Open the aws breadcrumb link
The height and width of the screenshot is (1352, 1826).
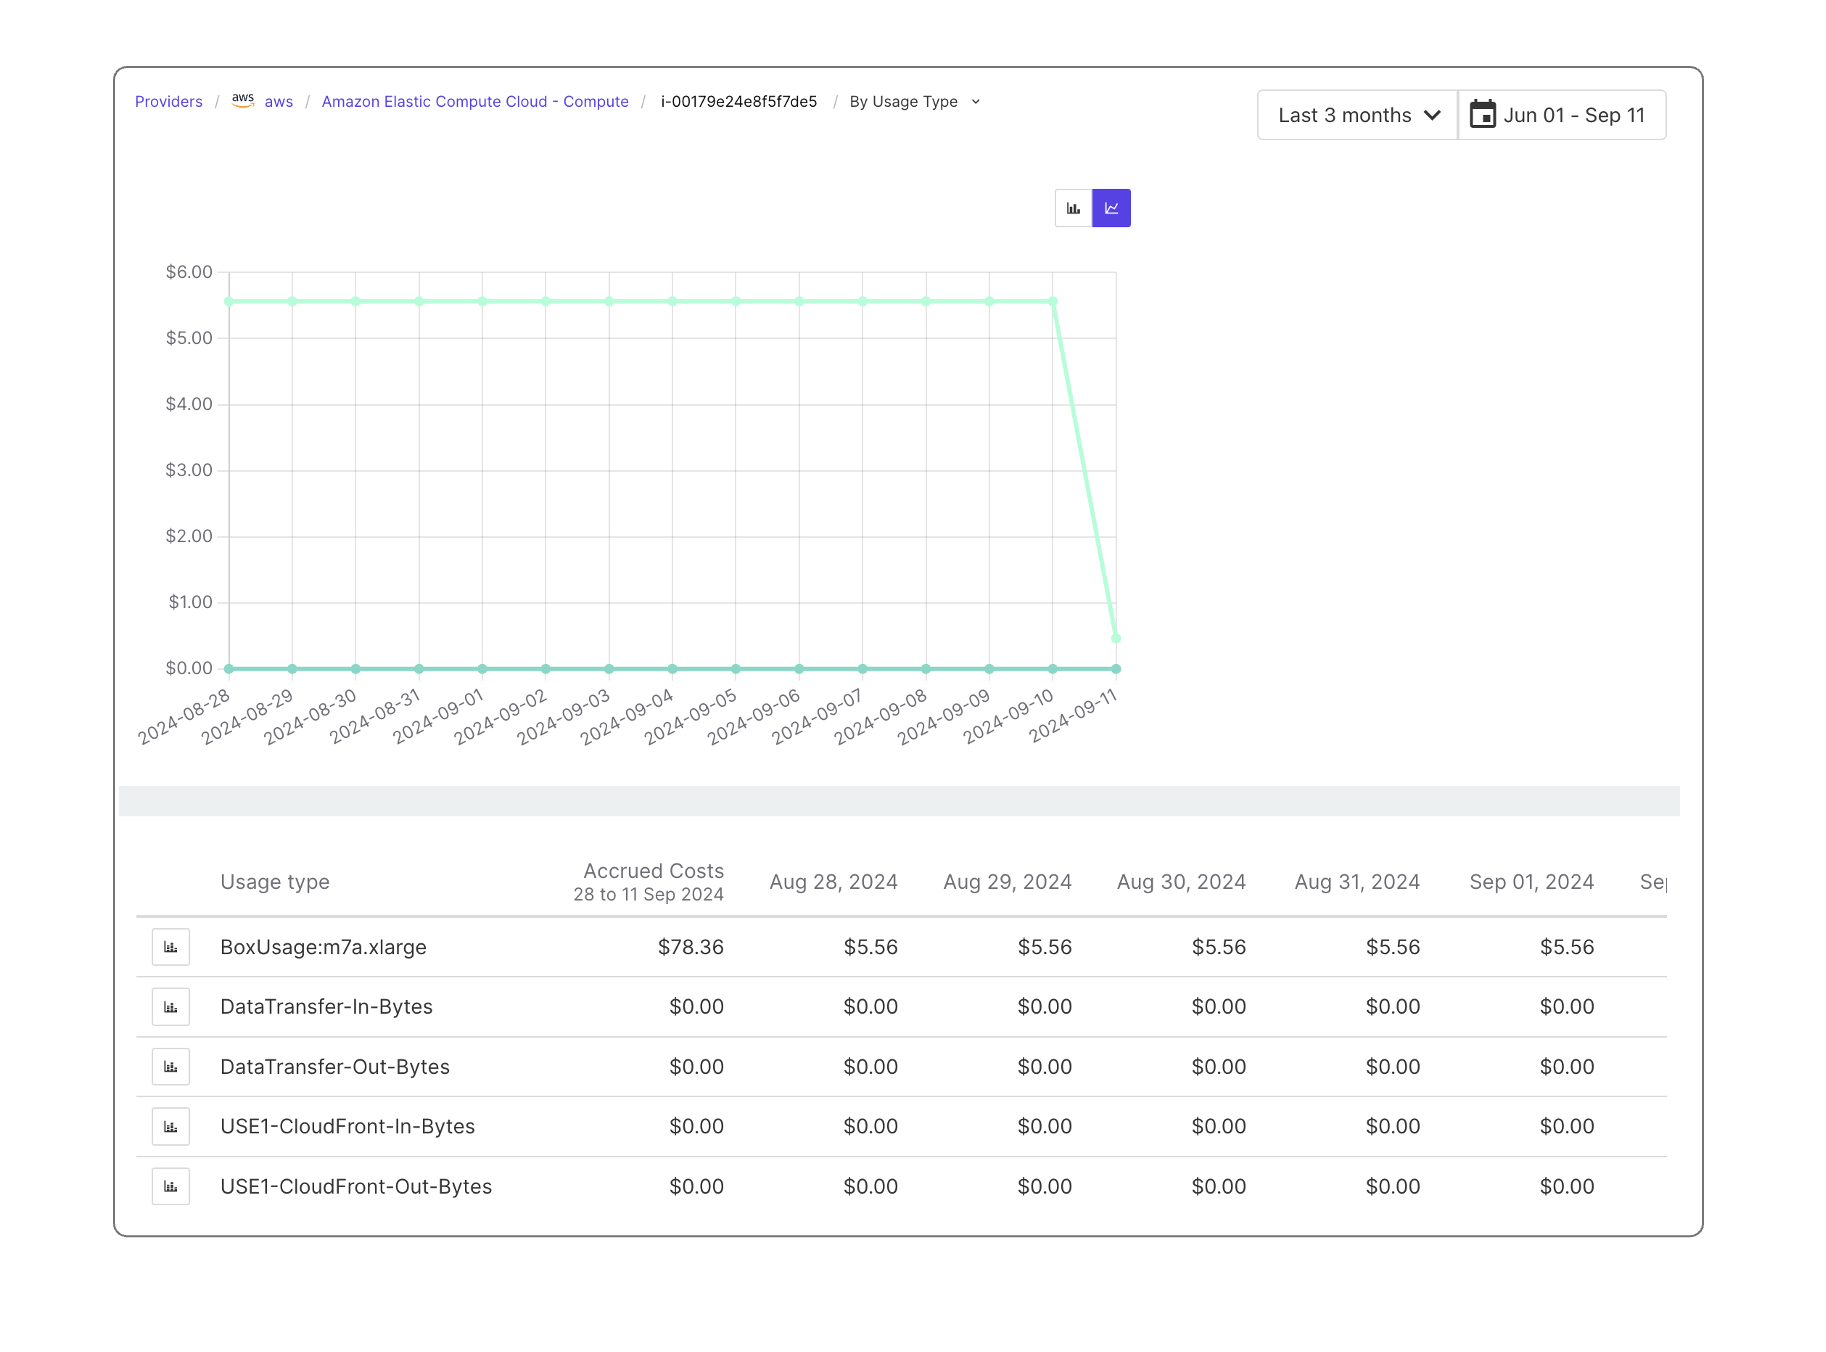(x=279, y=102)
